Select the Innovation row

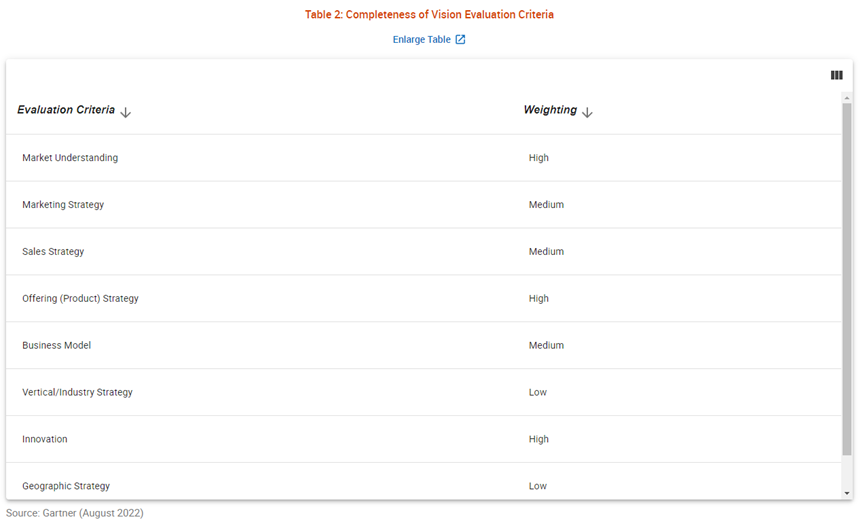coord(424,439)
